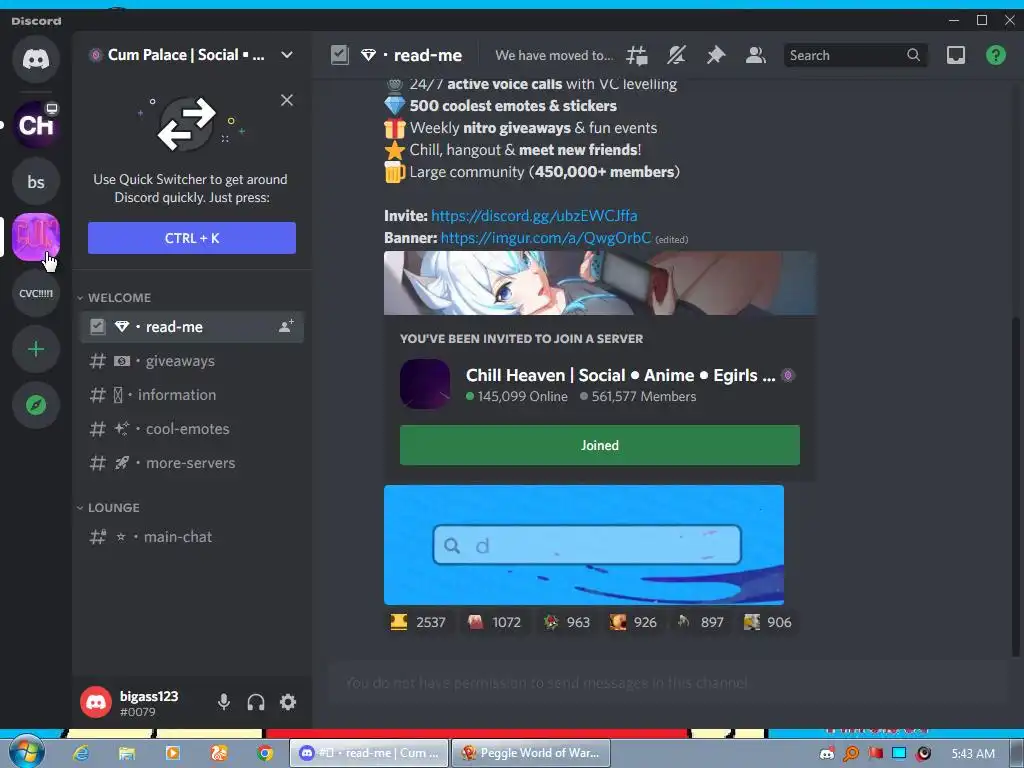Open the inbox icon

pyautogui.click(x=955, y=56)
